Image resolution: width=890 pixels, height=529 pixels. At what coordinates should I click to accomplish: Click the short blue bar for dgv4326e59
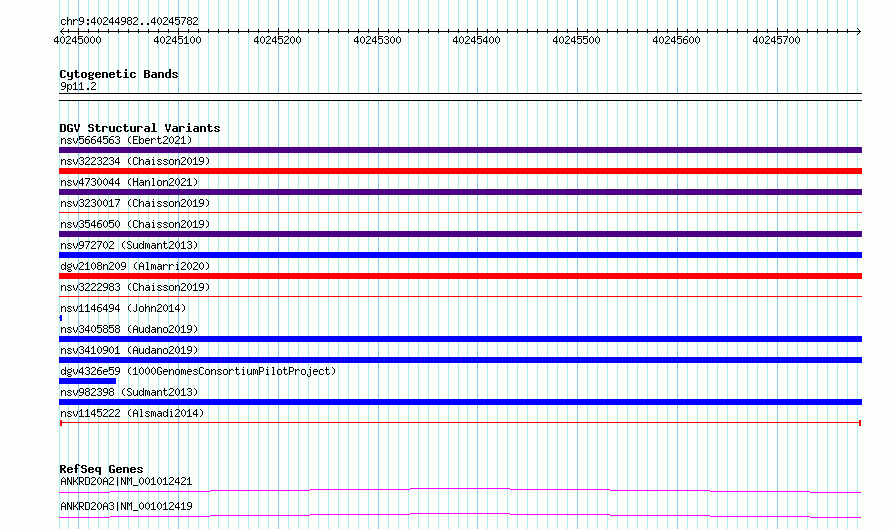click(87, 381)
